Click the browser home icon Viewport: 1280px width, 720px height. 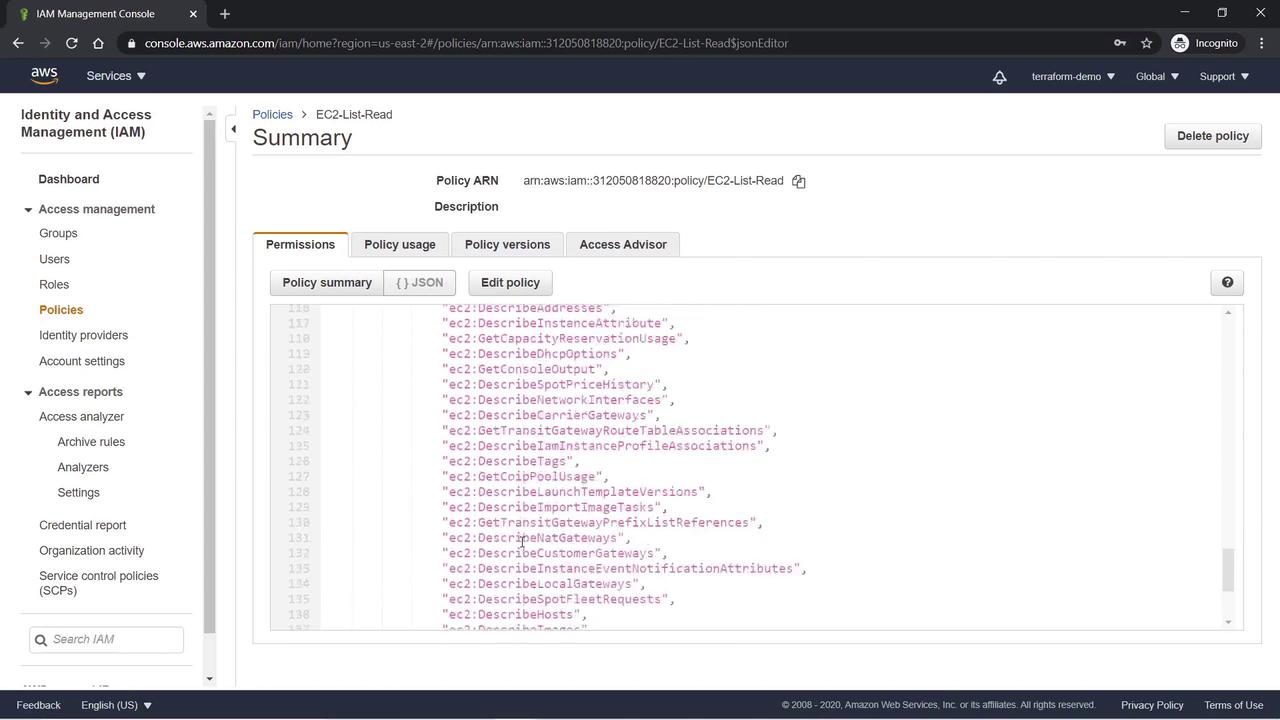pos(98,43)
